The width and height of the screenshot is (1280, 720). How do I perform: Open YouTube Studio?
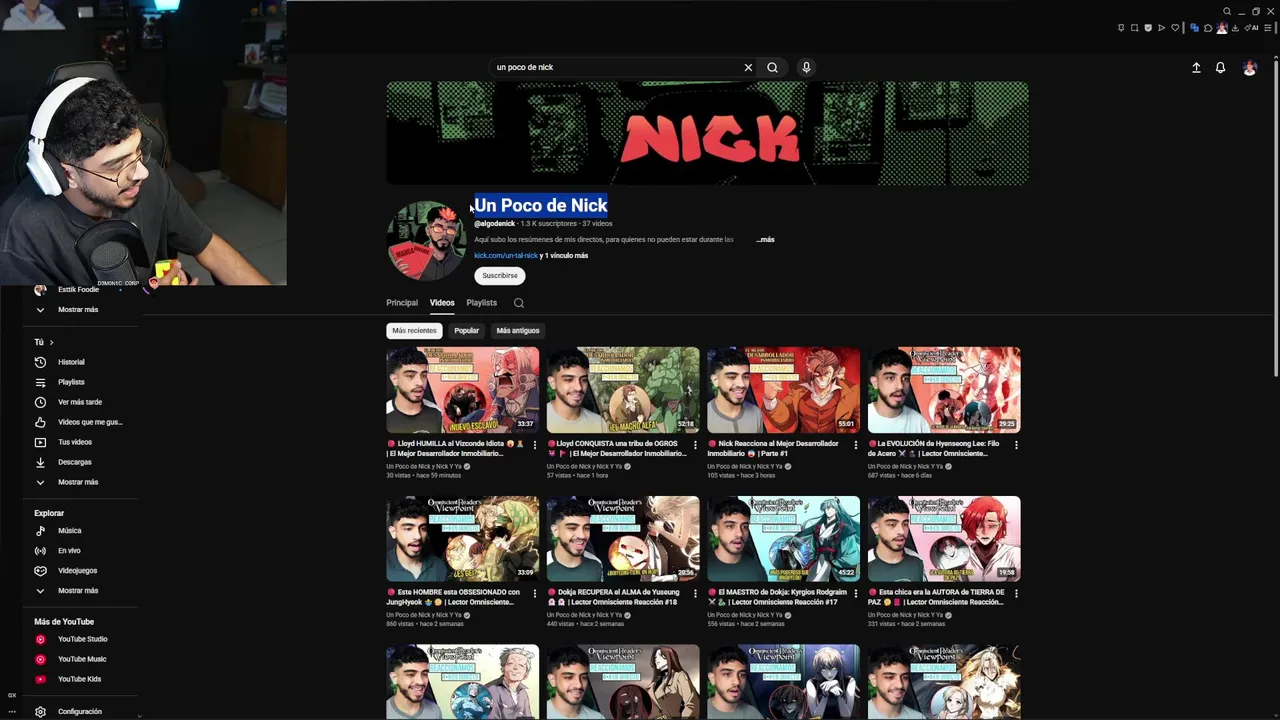pyautogui.click(x=82, y=639)
